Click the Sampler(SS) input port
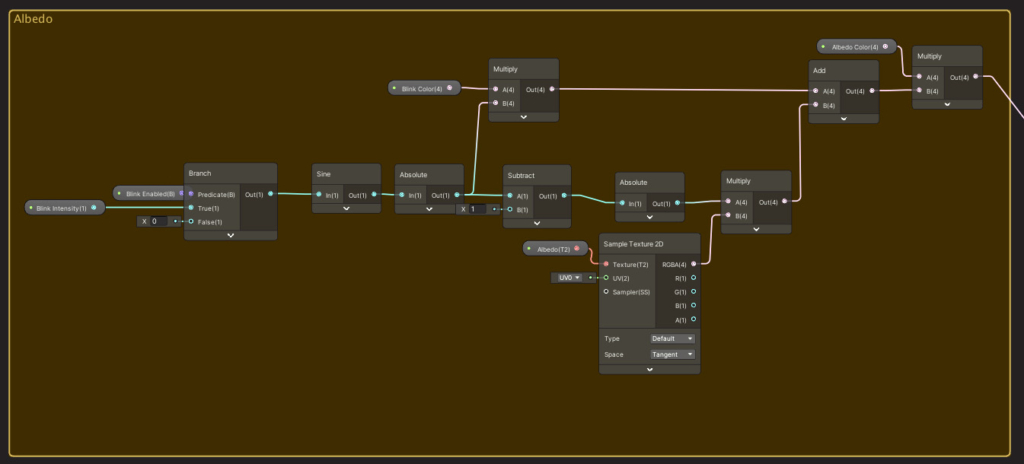 (606, 292)
